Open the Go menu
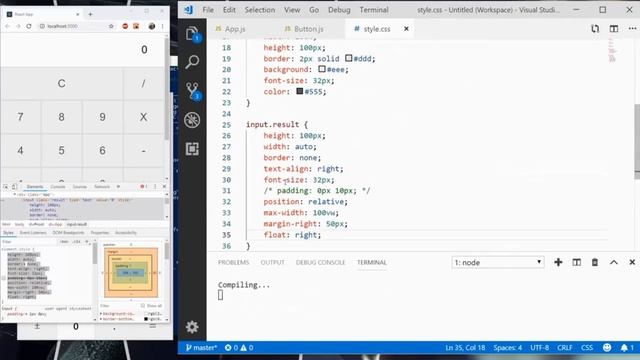Image resolution: width=640 pixels, height=360 pixels. (x=313, y=10)
